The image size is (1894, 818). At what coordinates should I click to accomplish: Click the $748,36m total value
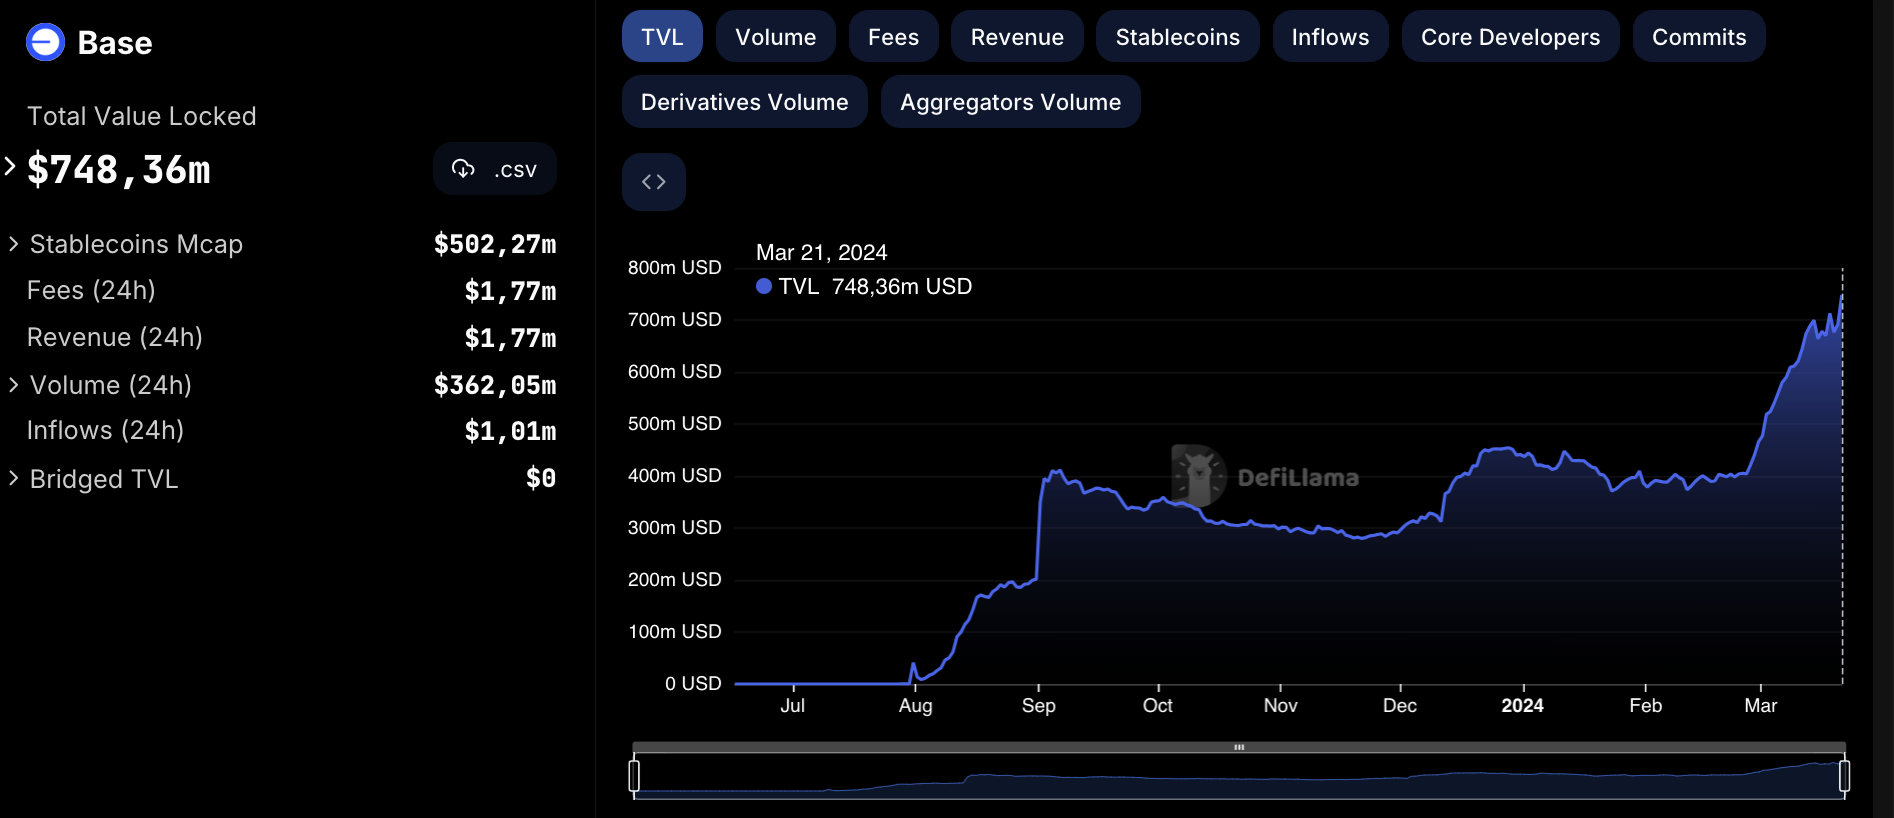[119, 170]
